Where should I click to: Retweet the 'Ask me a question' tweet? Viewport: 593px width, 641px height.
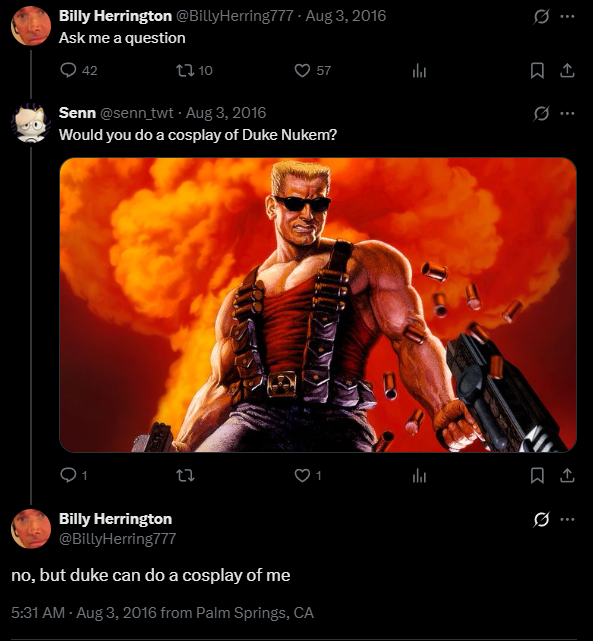tap(194, 71)
